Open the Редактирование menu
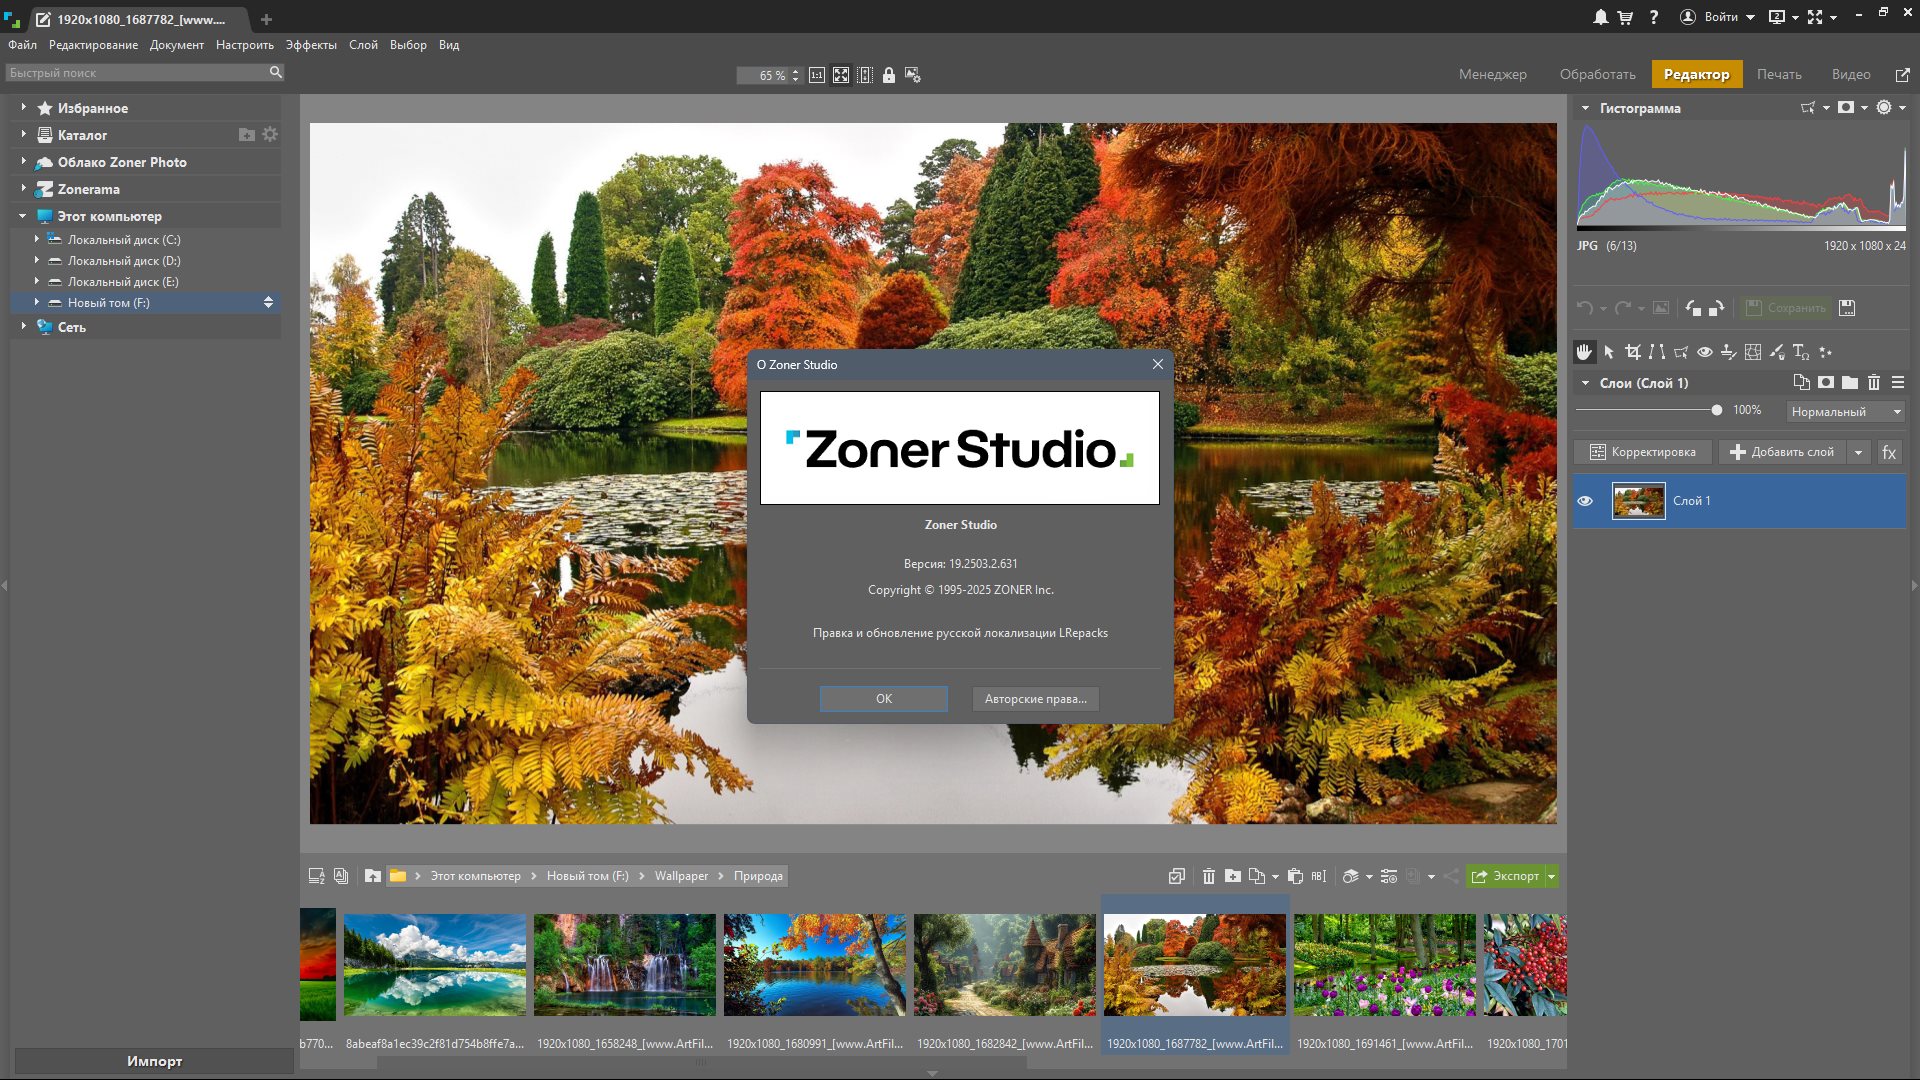 [93, 45]
